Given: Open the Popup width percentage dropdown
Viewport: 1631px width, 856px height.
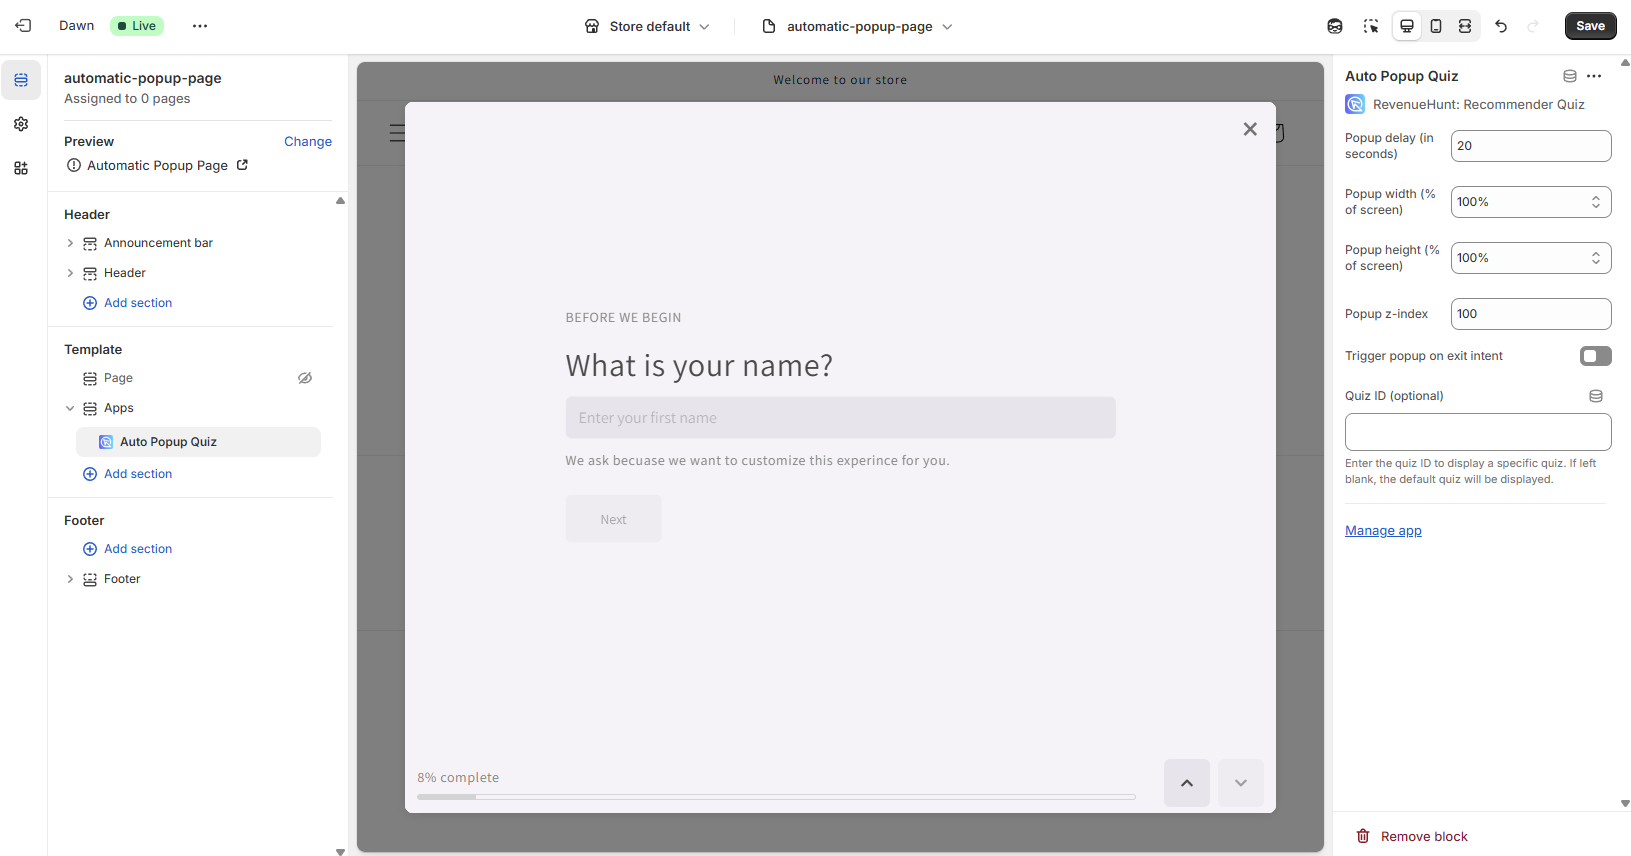Looking at the screenshot, I should pyautogui.click(x=1530, y=202).
